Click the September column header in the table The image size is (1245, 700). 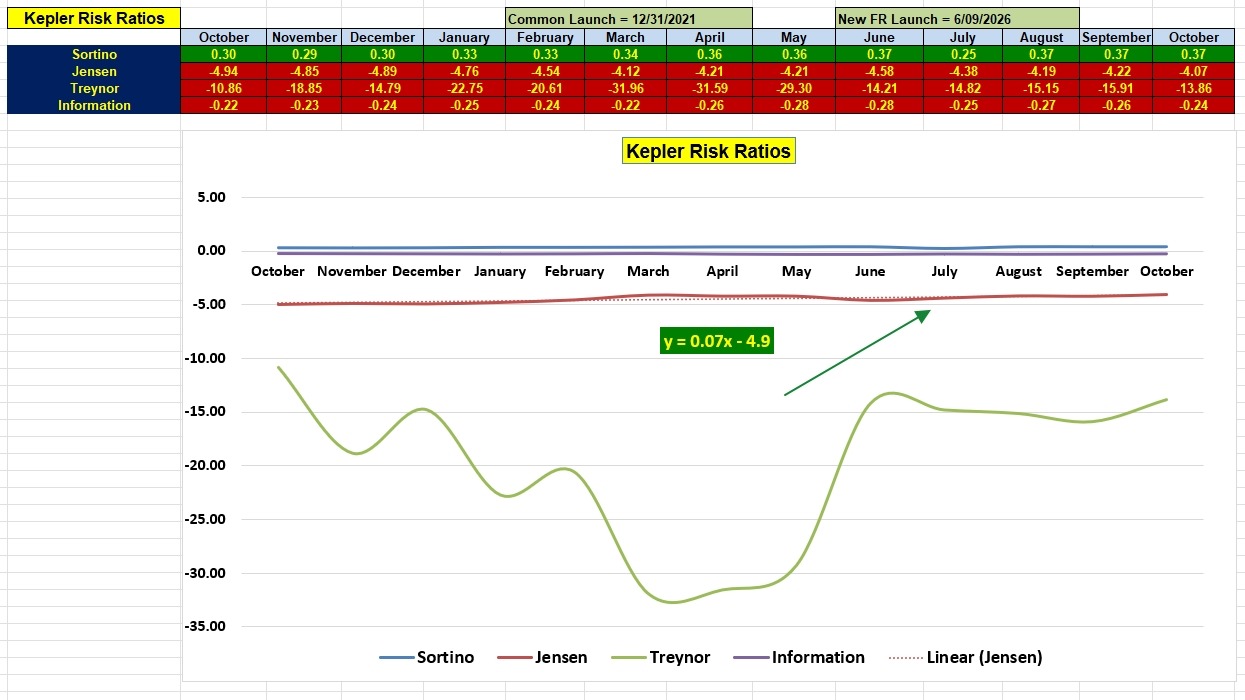point(1116,37)
